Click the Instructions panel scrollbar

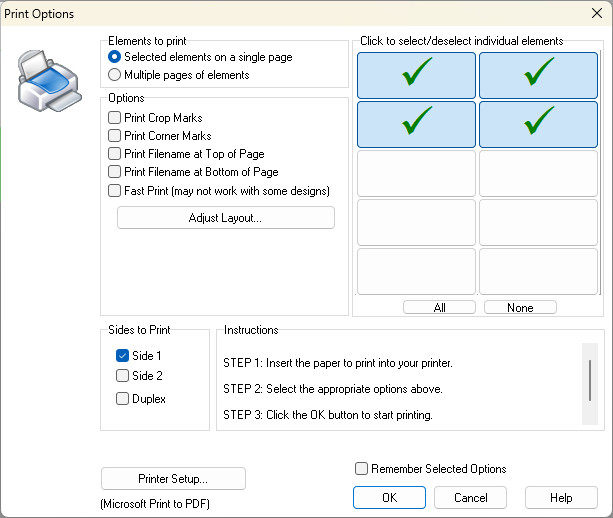(590, 384)
